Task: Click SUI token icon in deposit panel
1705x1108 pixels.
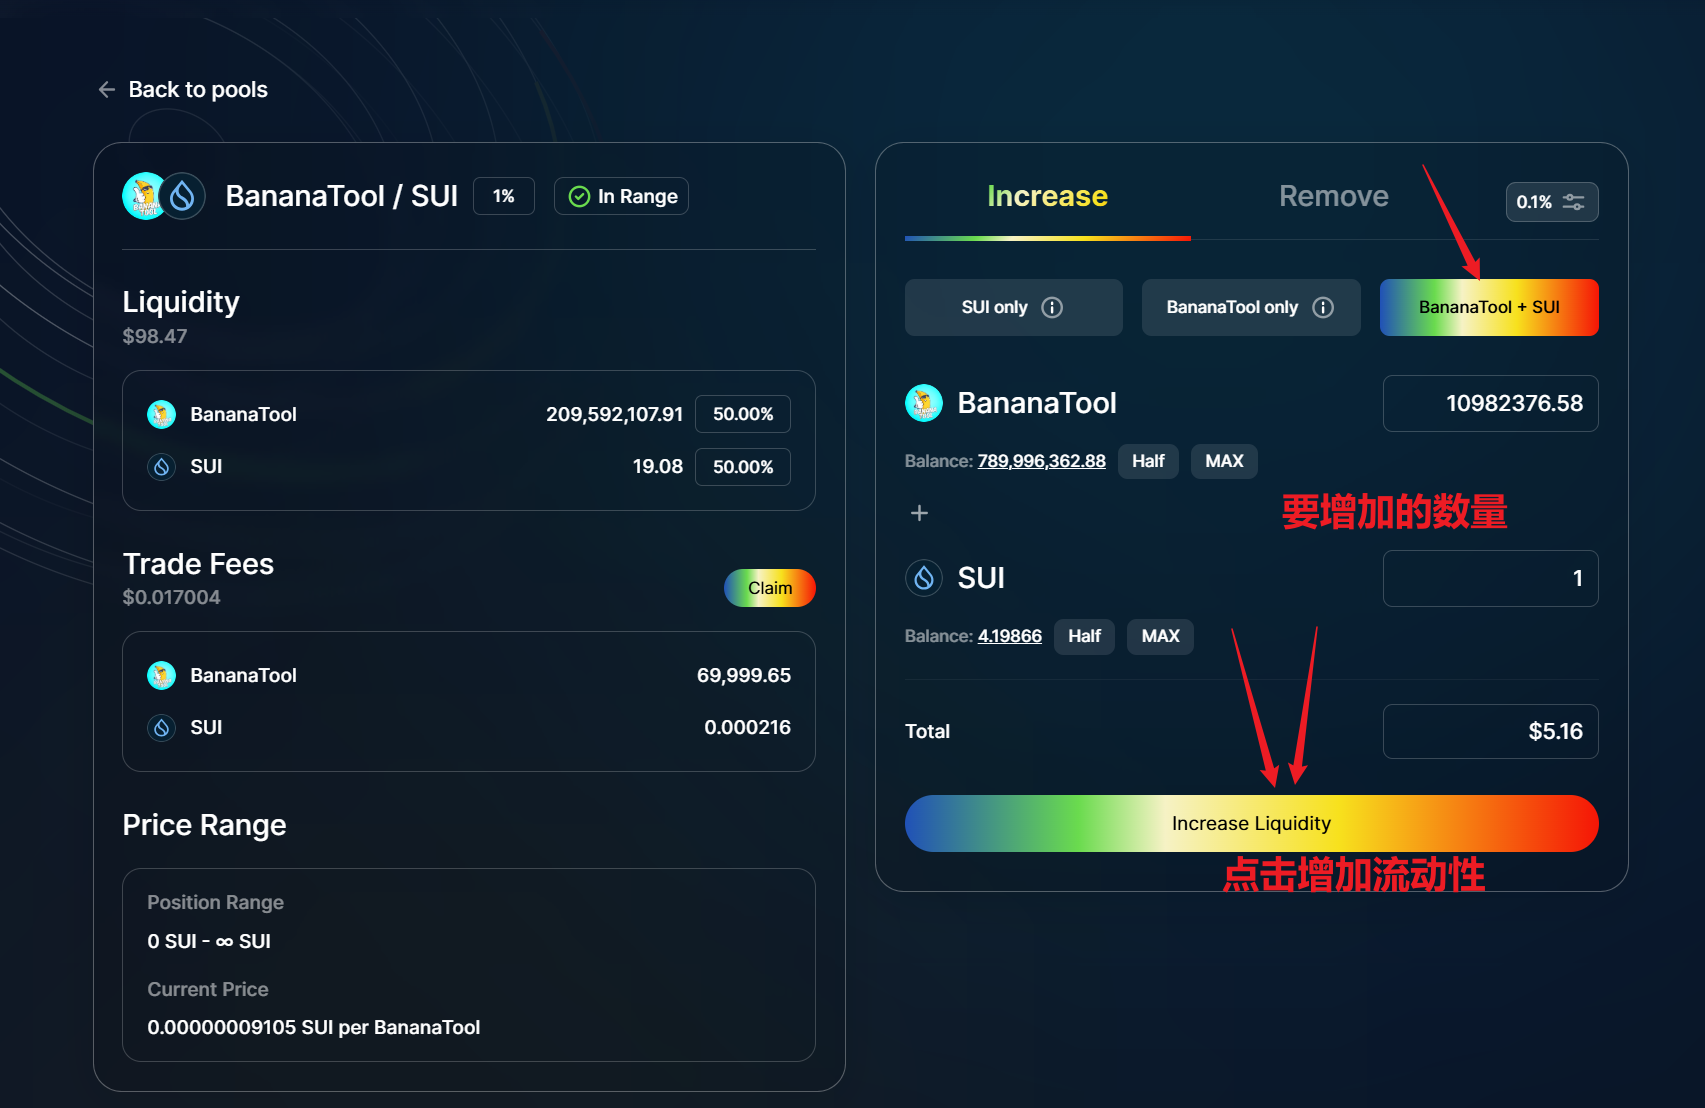Action: coord(924,578)
